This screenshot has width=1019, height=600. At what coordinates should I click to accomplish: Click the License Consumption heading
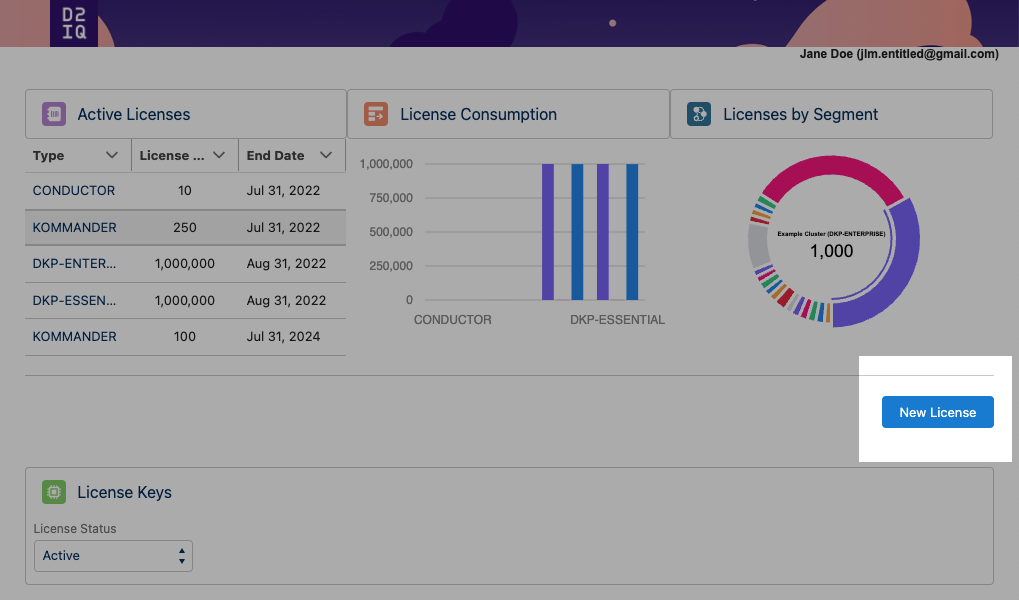point(478,114)
